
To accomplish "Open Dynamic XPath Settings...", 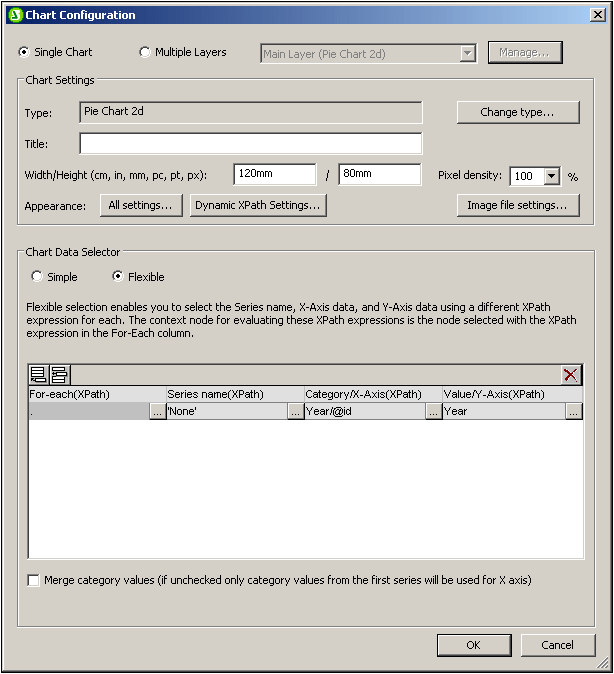I will [258, 205].
